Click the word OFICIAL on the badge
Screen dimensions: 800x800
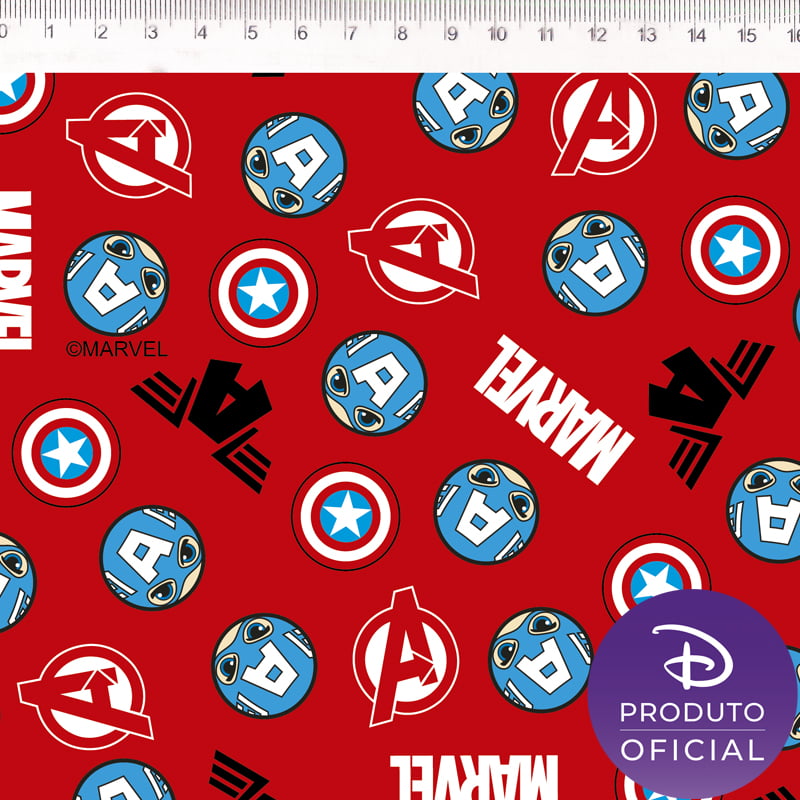692,750
